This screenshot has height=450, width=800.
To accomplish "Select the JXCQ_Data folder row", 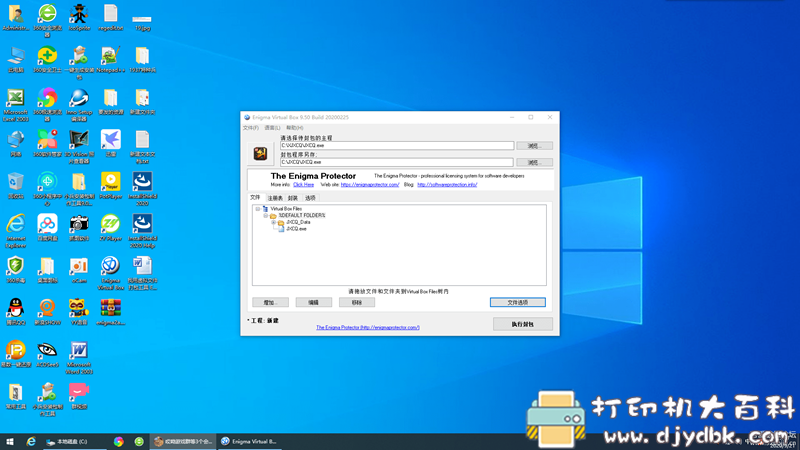I will pyautogui.click(x=298, y=222).
